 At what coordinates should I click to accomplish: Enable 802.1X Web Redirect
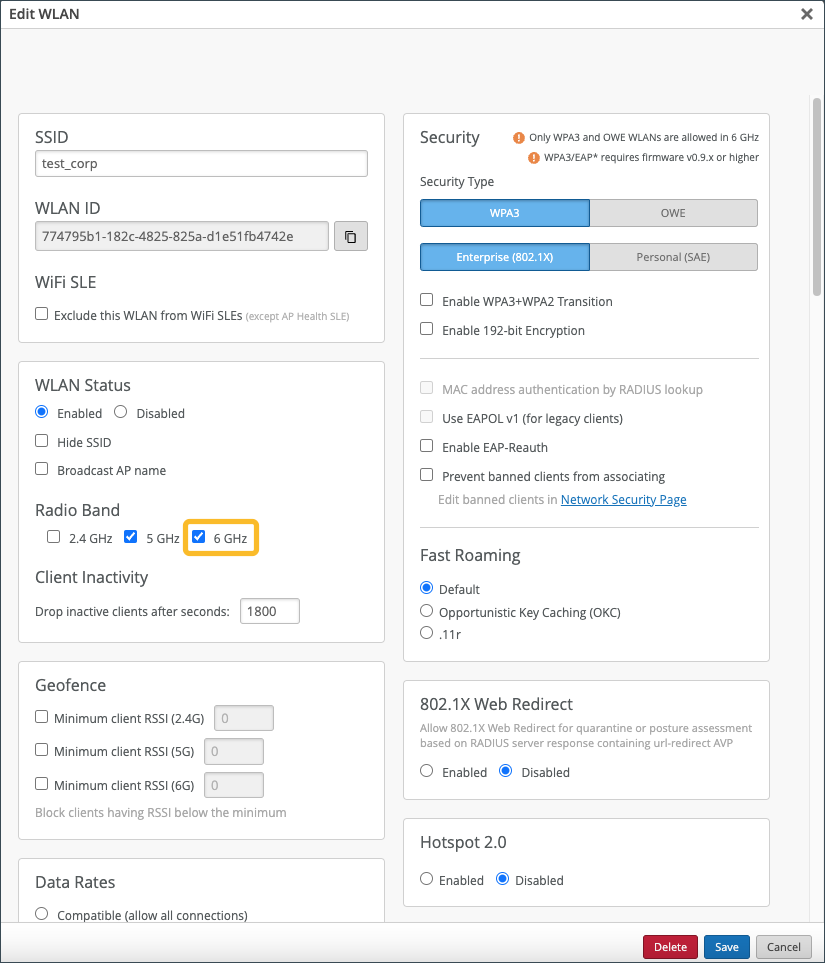427,771
